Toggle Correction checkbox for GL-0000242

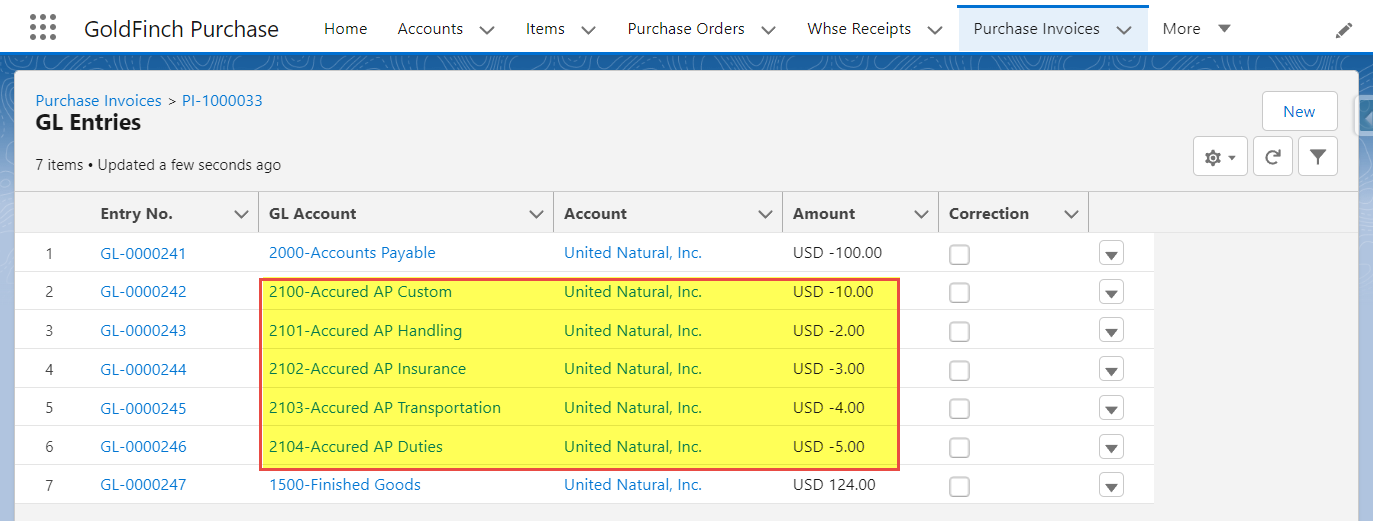(x=959, y=293)
